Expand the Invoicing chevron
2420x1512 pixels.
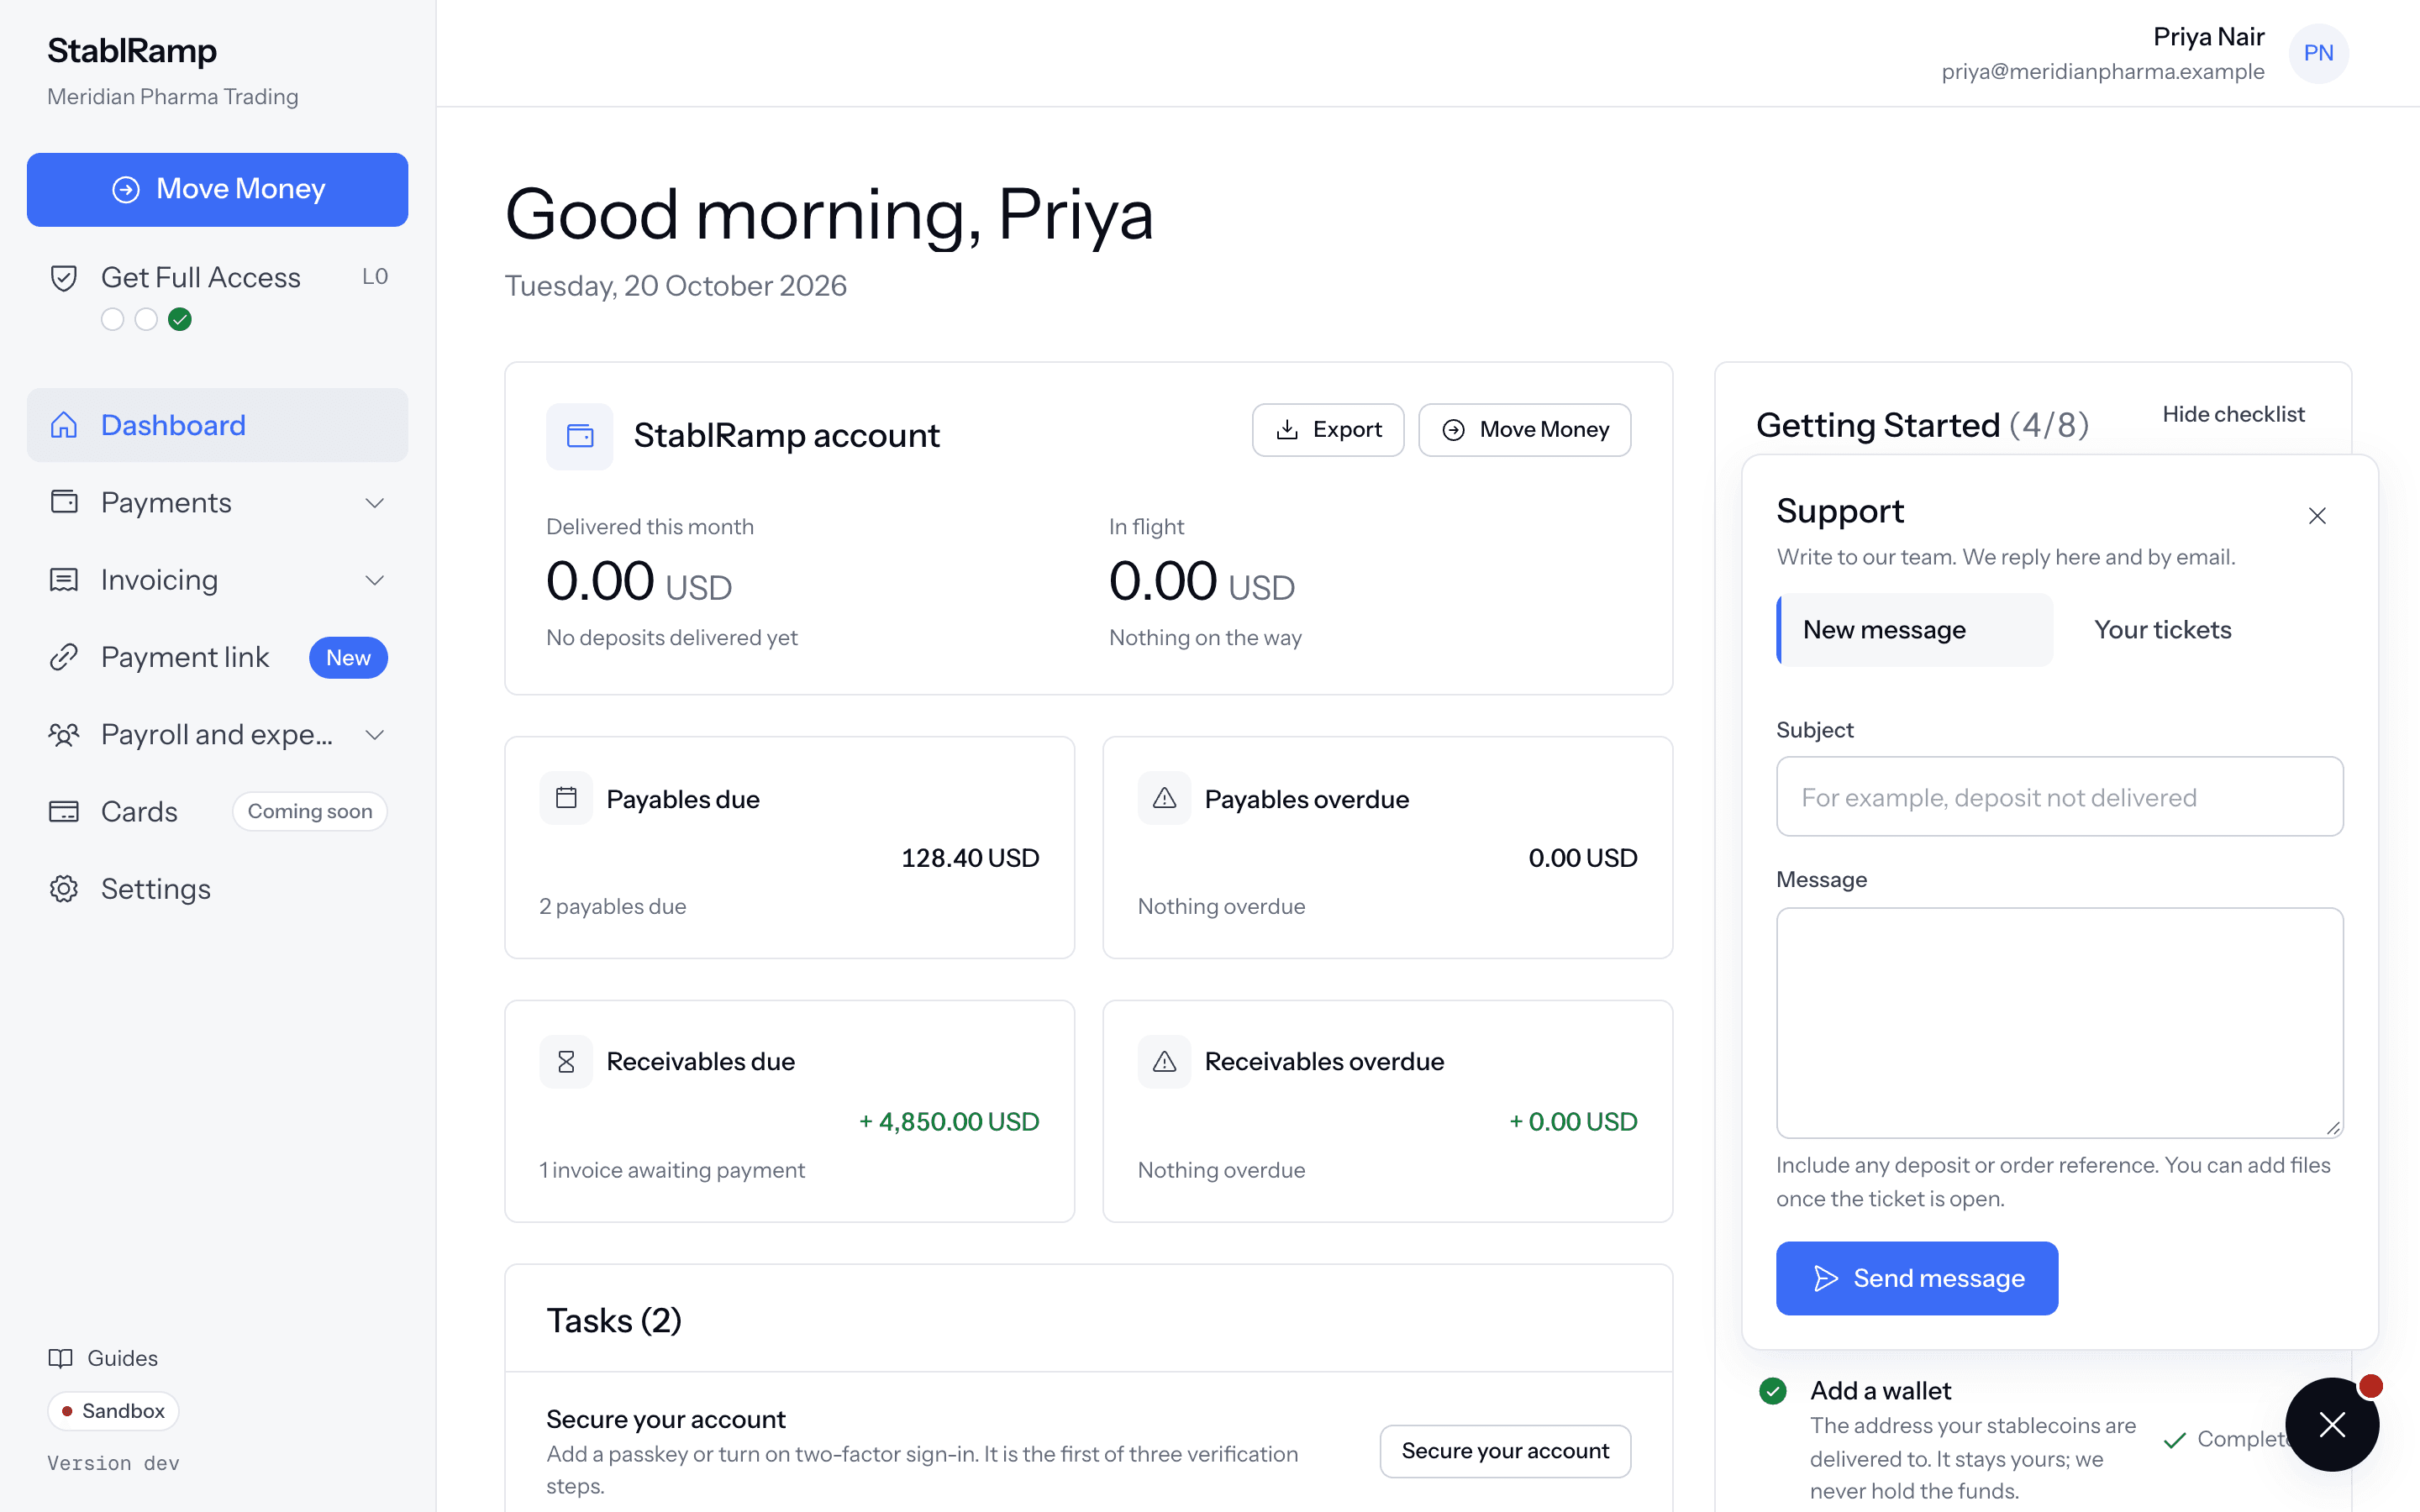(375, 580)
